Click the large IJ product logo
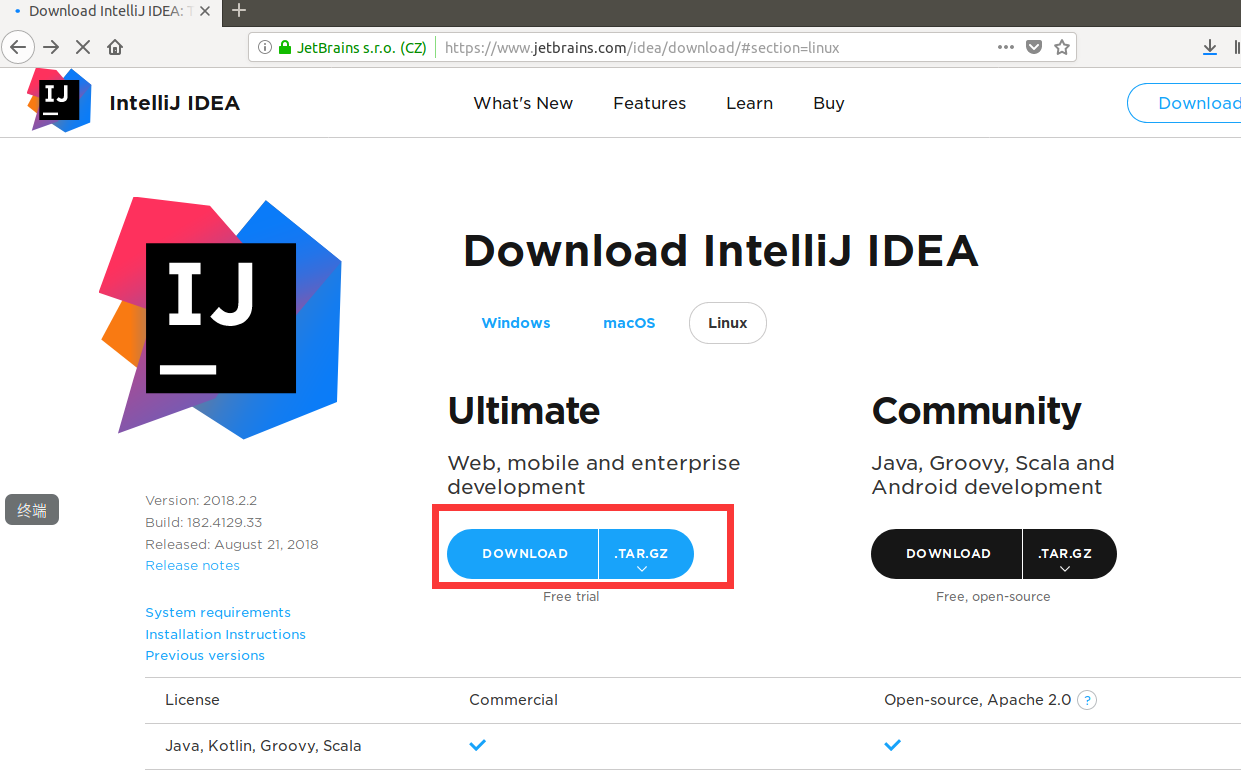This screenshot has width=1241, height=771. pyautogui.click(x=221, y=318)
